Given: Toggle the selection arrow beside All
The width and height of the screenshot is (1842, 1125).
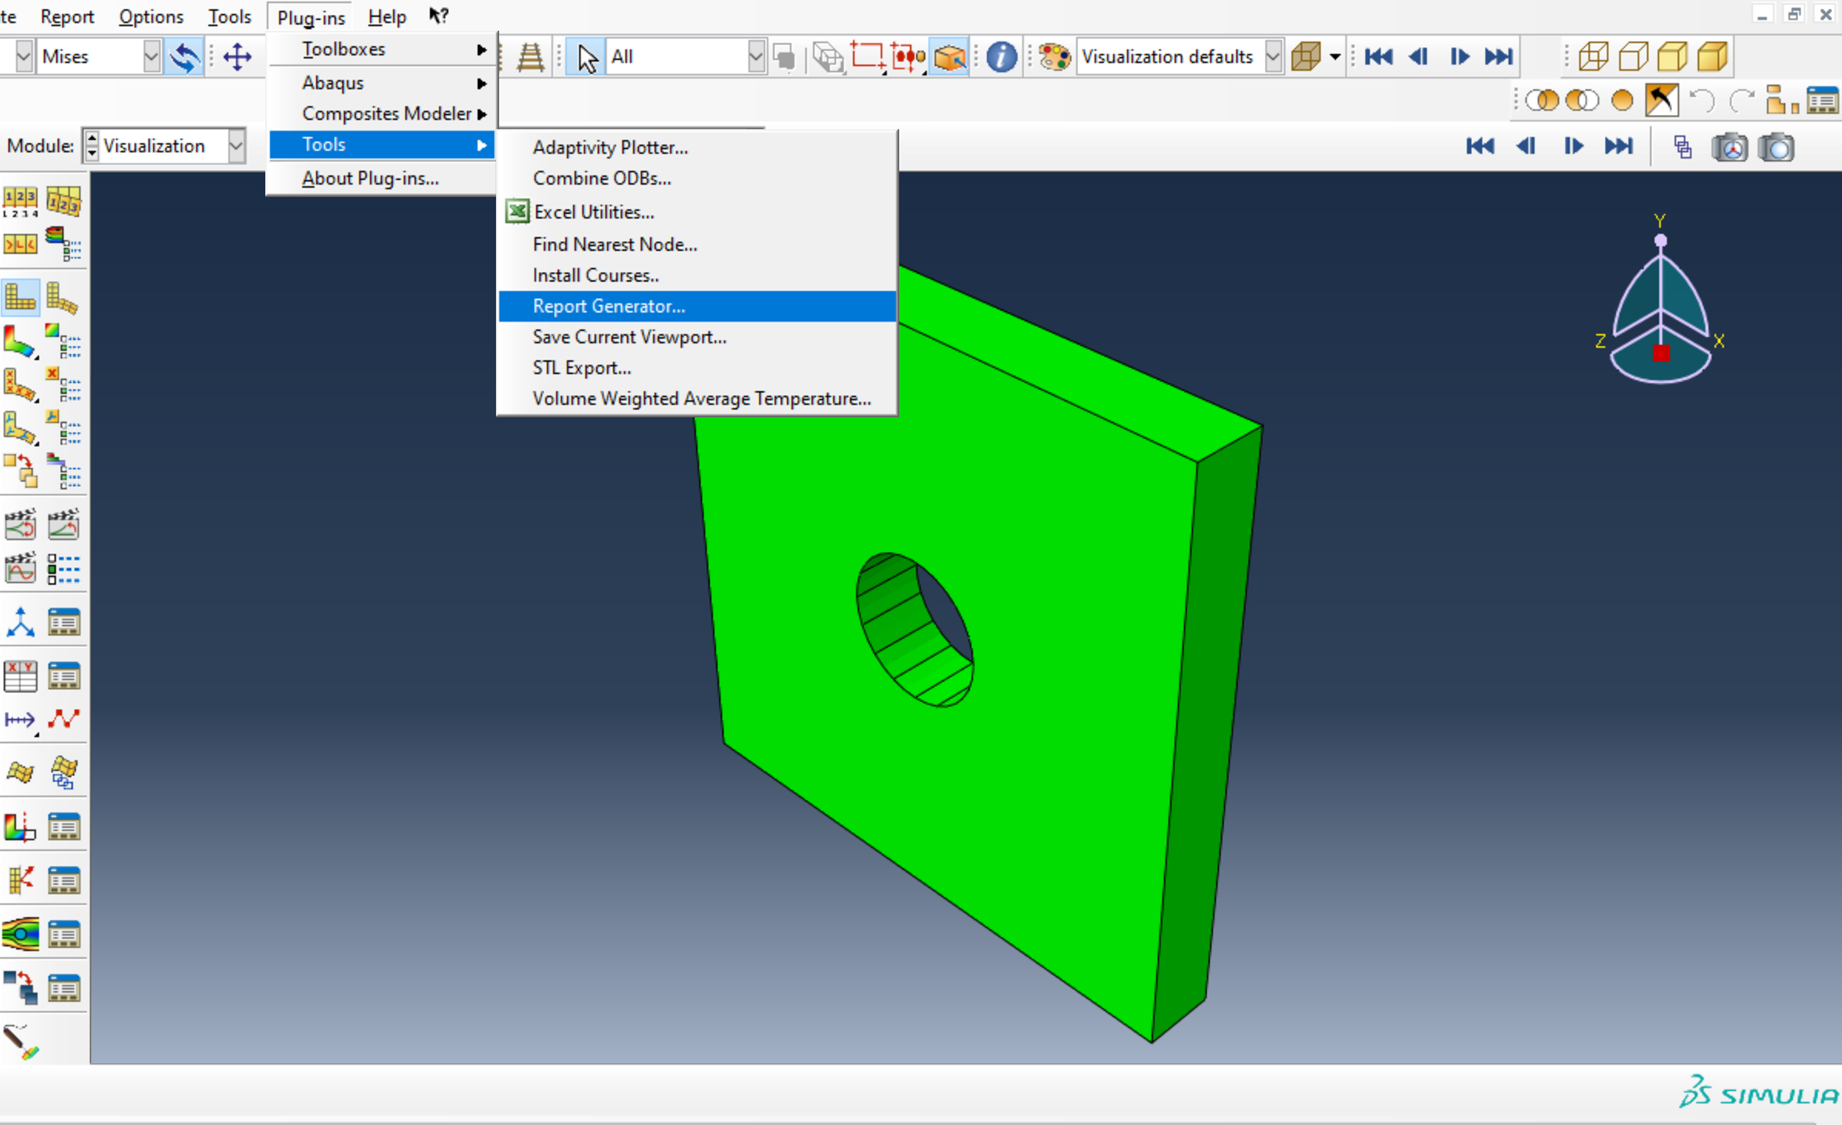Looking at the screenshot, I should pos(587,57).
